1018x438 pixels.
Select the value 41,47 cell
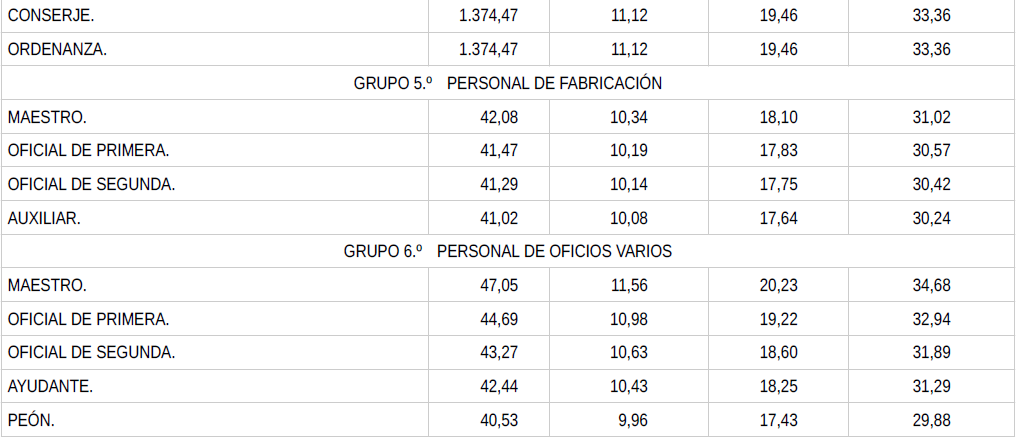click(500, 151)
